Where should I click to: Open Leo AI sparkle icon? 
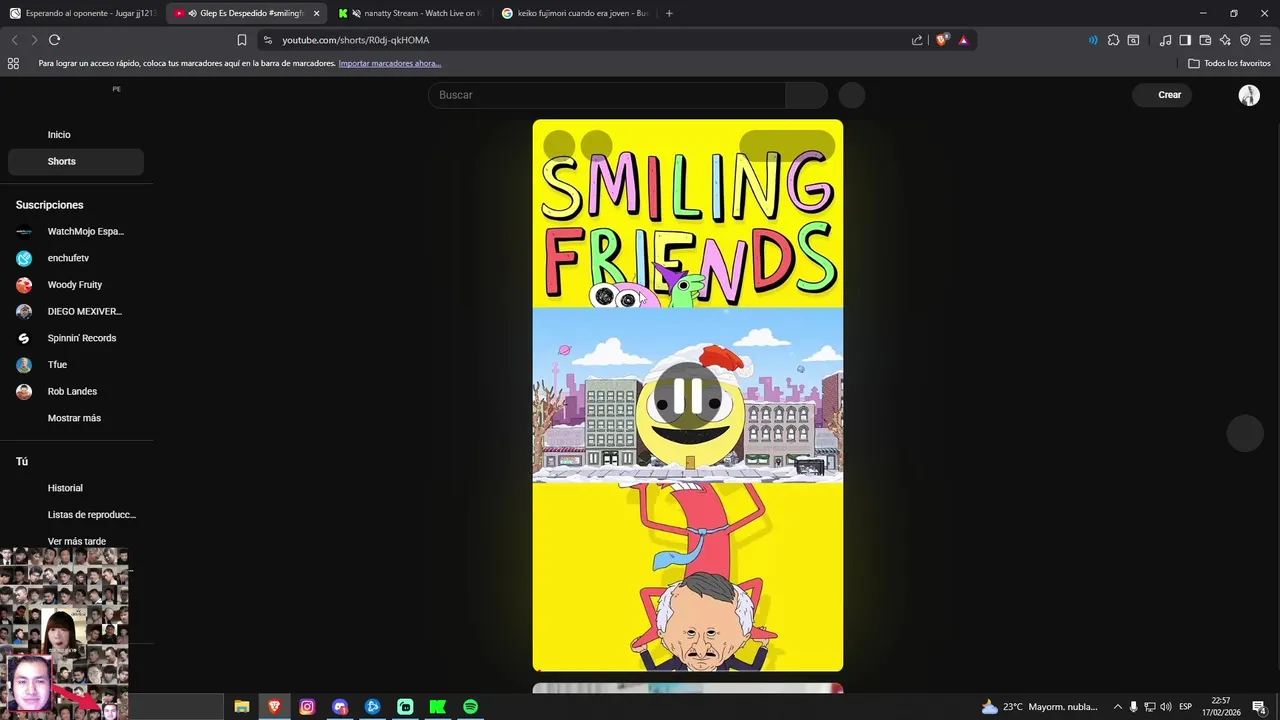coord(1225,40)
